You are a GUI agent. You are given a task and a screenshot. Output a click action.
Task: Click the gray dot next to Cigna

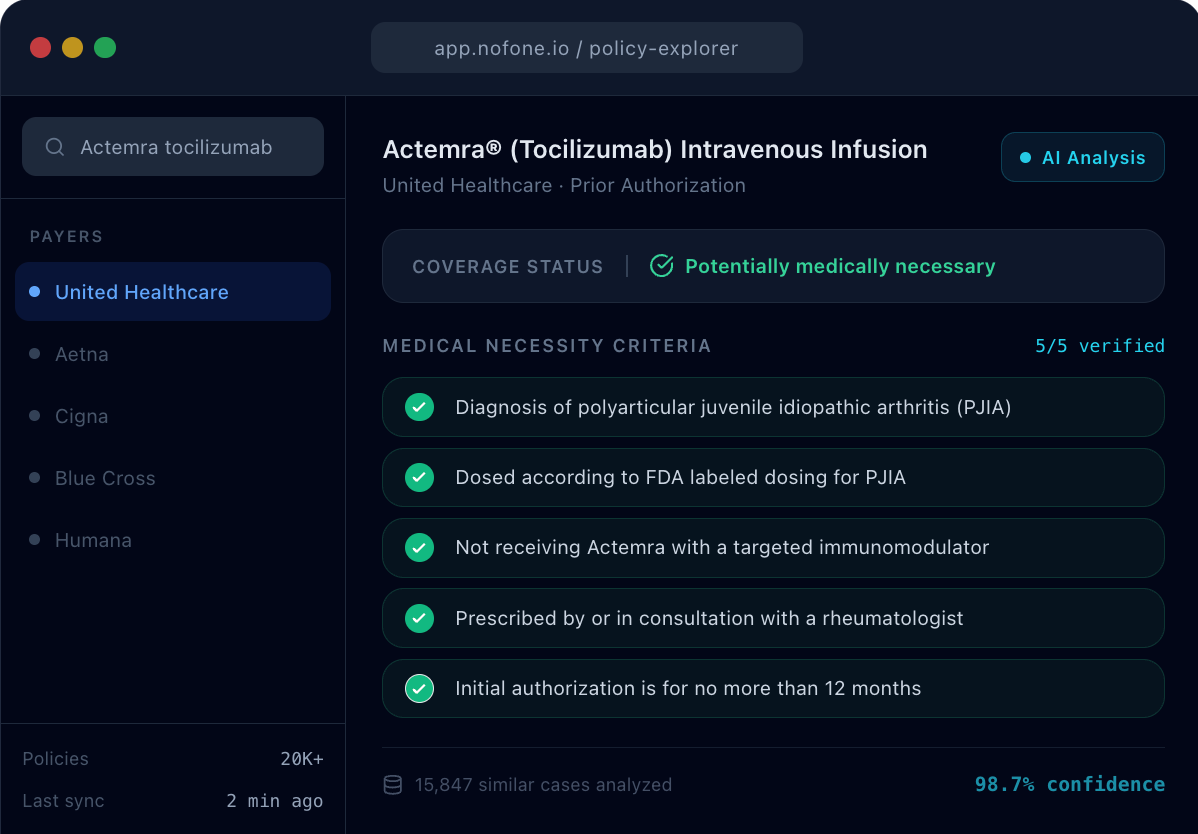[34, 415]
